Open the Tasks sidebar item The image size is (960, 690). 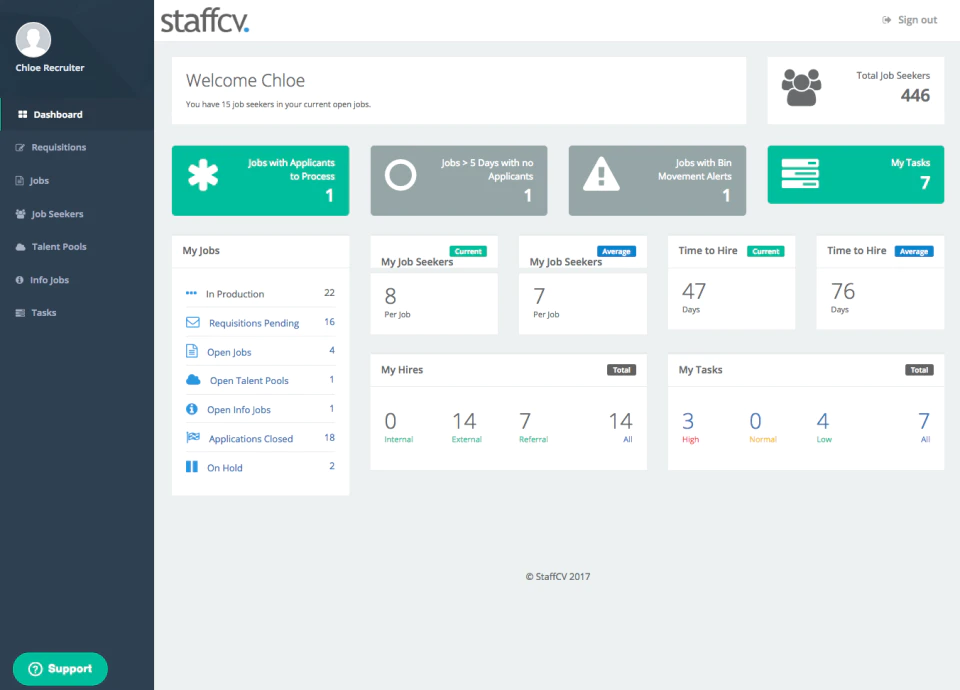tap(77, 313)
